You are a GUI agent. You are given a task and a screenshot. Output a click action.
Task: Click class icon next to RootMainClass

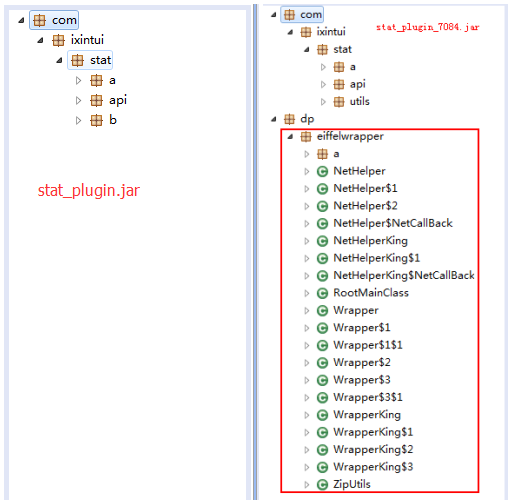pos(322,293)
